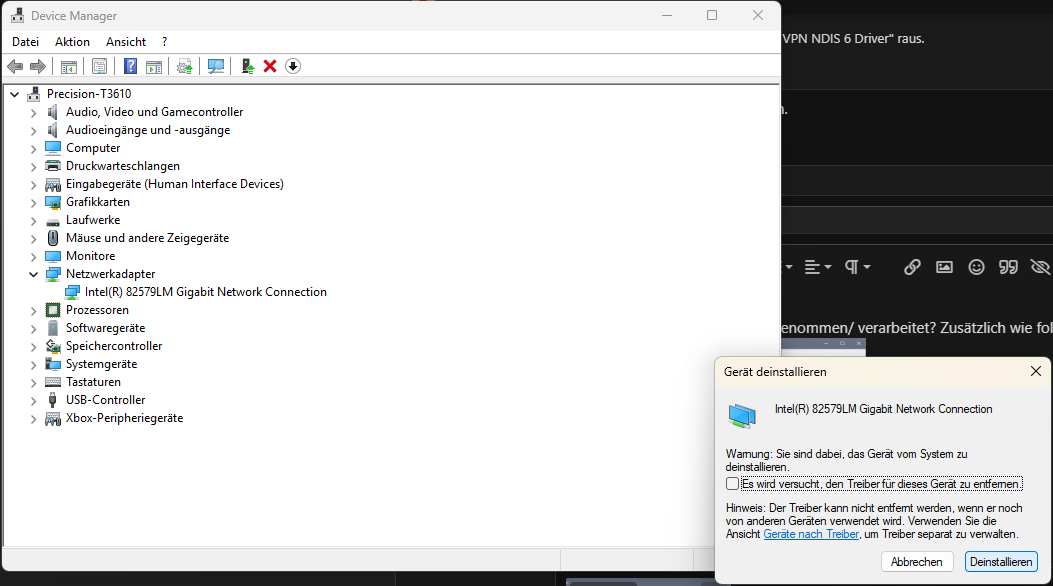Insert link in the forum editor toolbar

(912, 267)
